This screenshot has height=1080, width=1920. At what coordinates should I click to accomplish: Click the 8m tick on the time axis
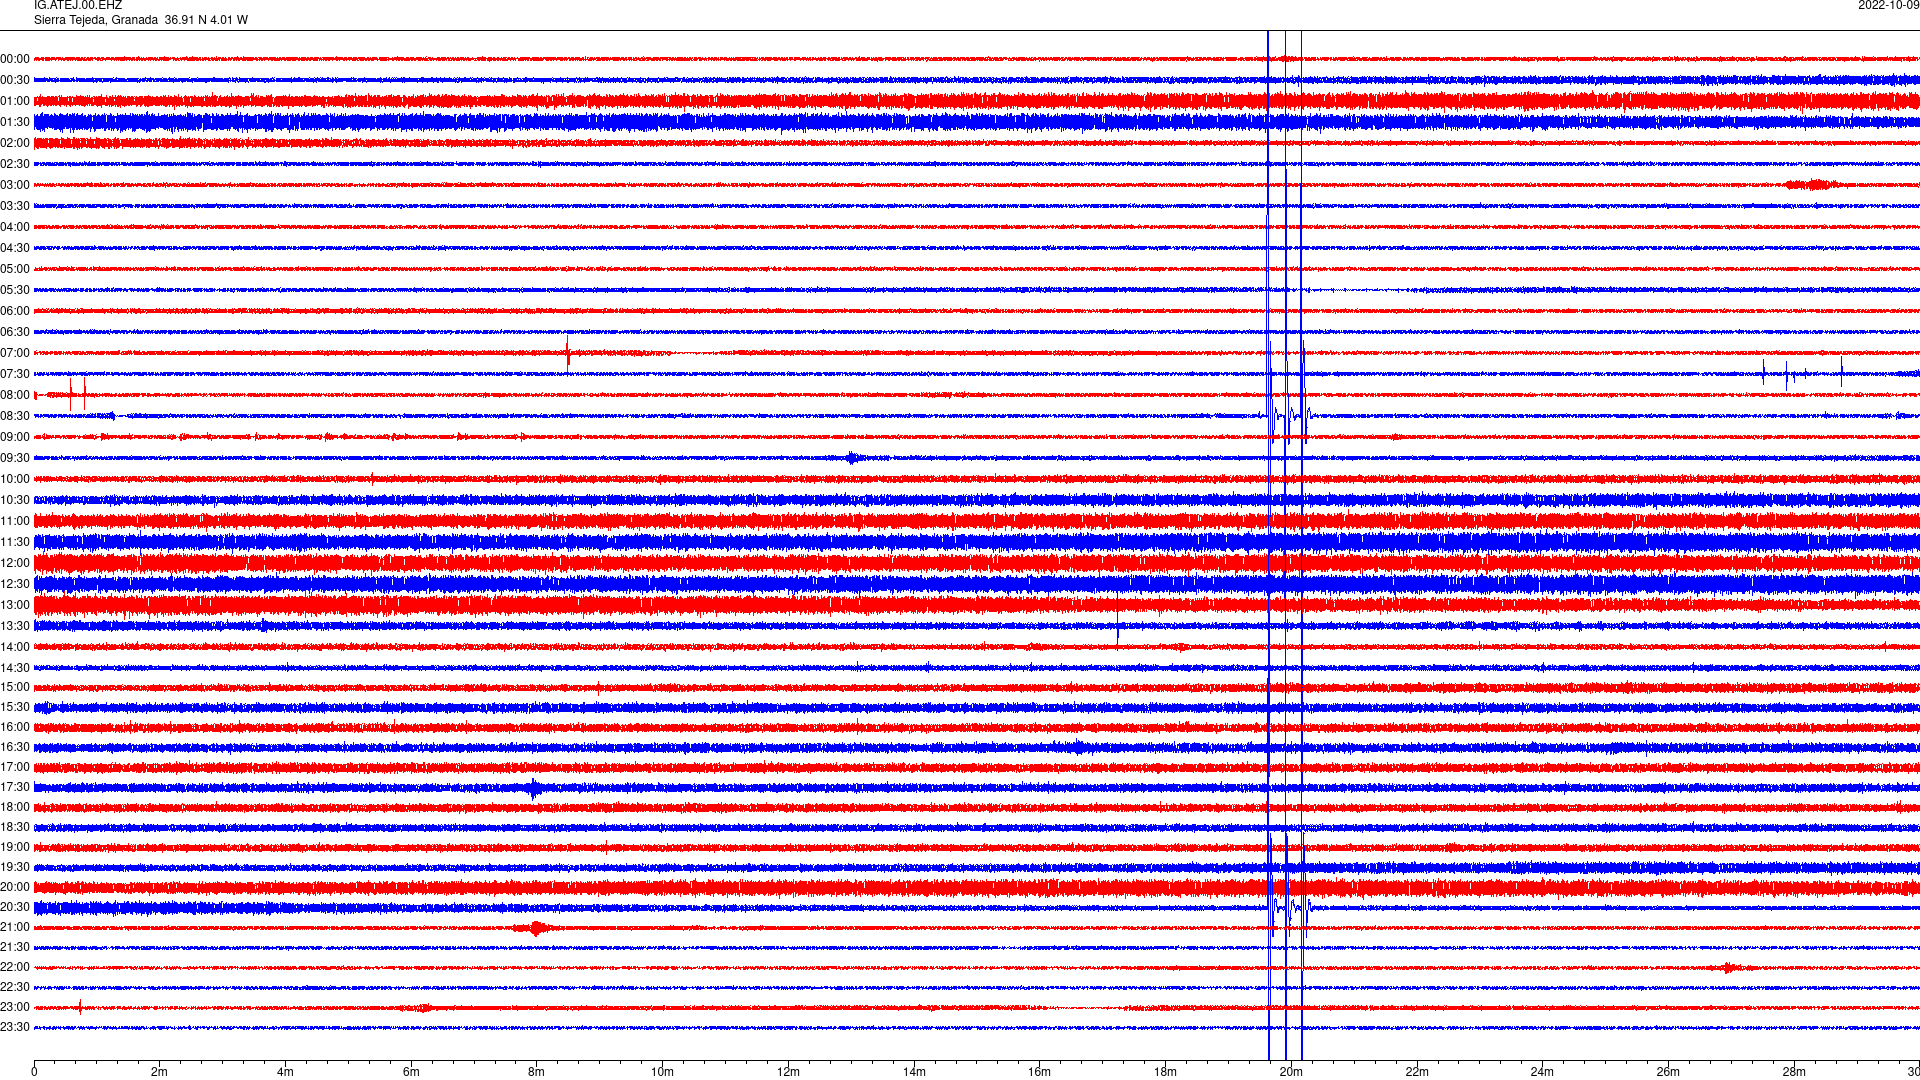[x=537, y=1072]
